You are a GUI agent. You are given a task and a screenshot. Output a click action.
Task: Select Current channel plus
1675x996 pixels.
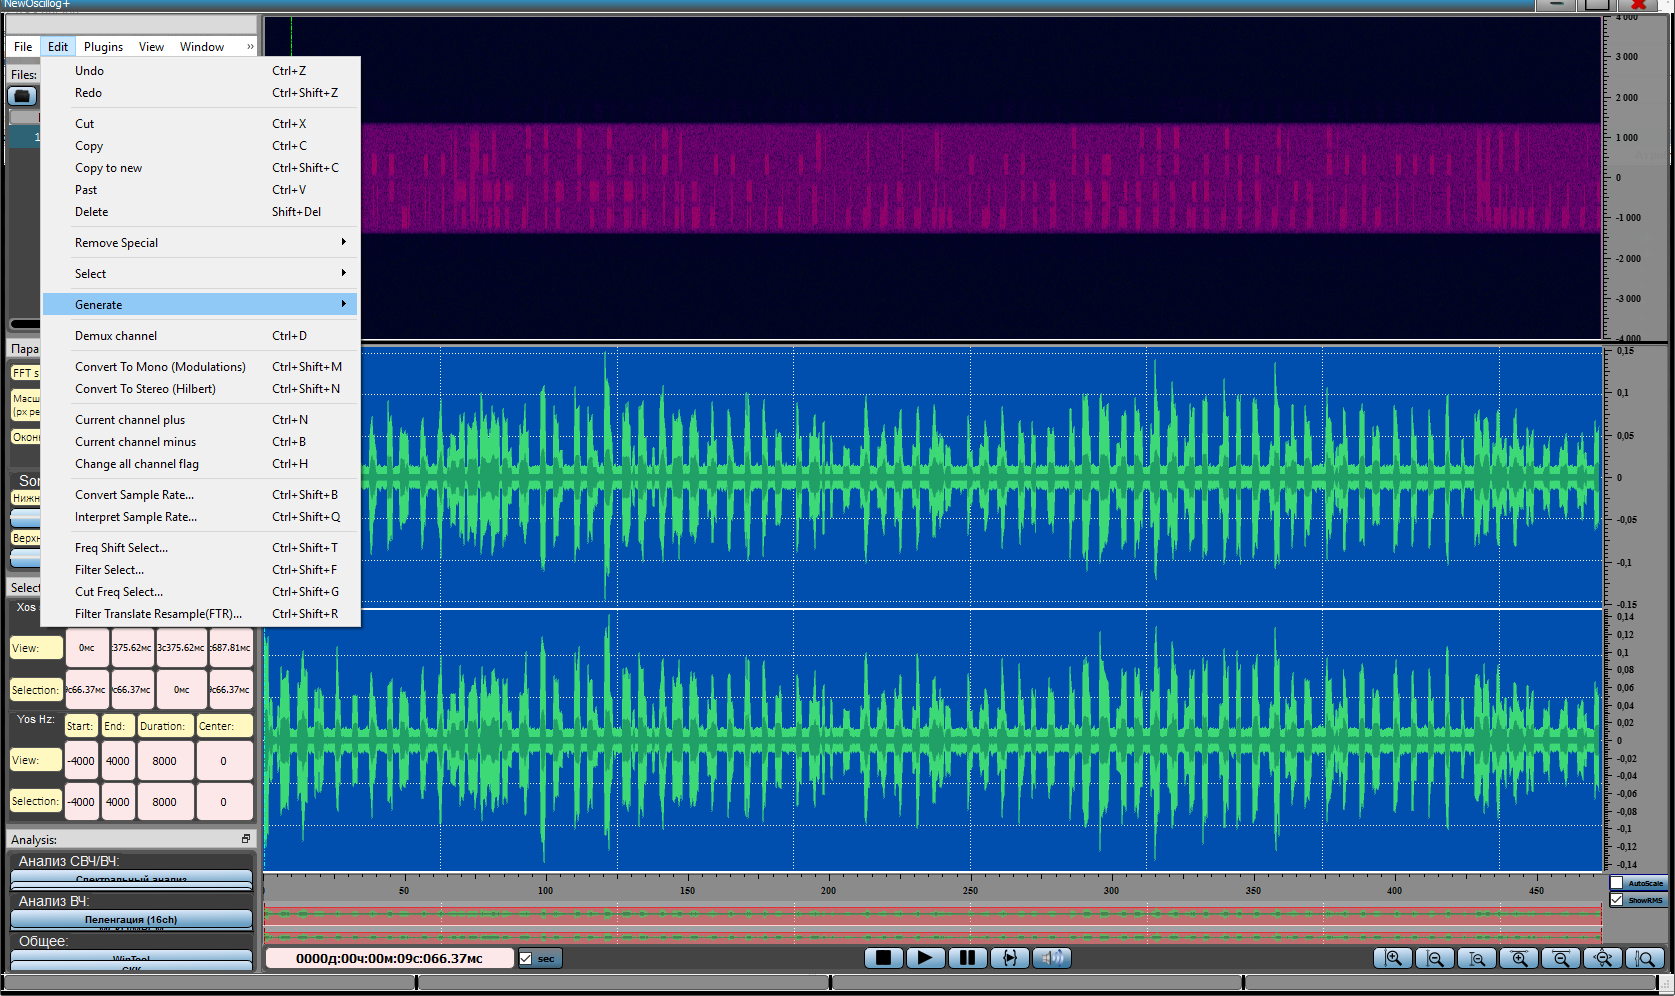(201, 420)
